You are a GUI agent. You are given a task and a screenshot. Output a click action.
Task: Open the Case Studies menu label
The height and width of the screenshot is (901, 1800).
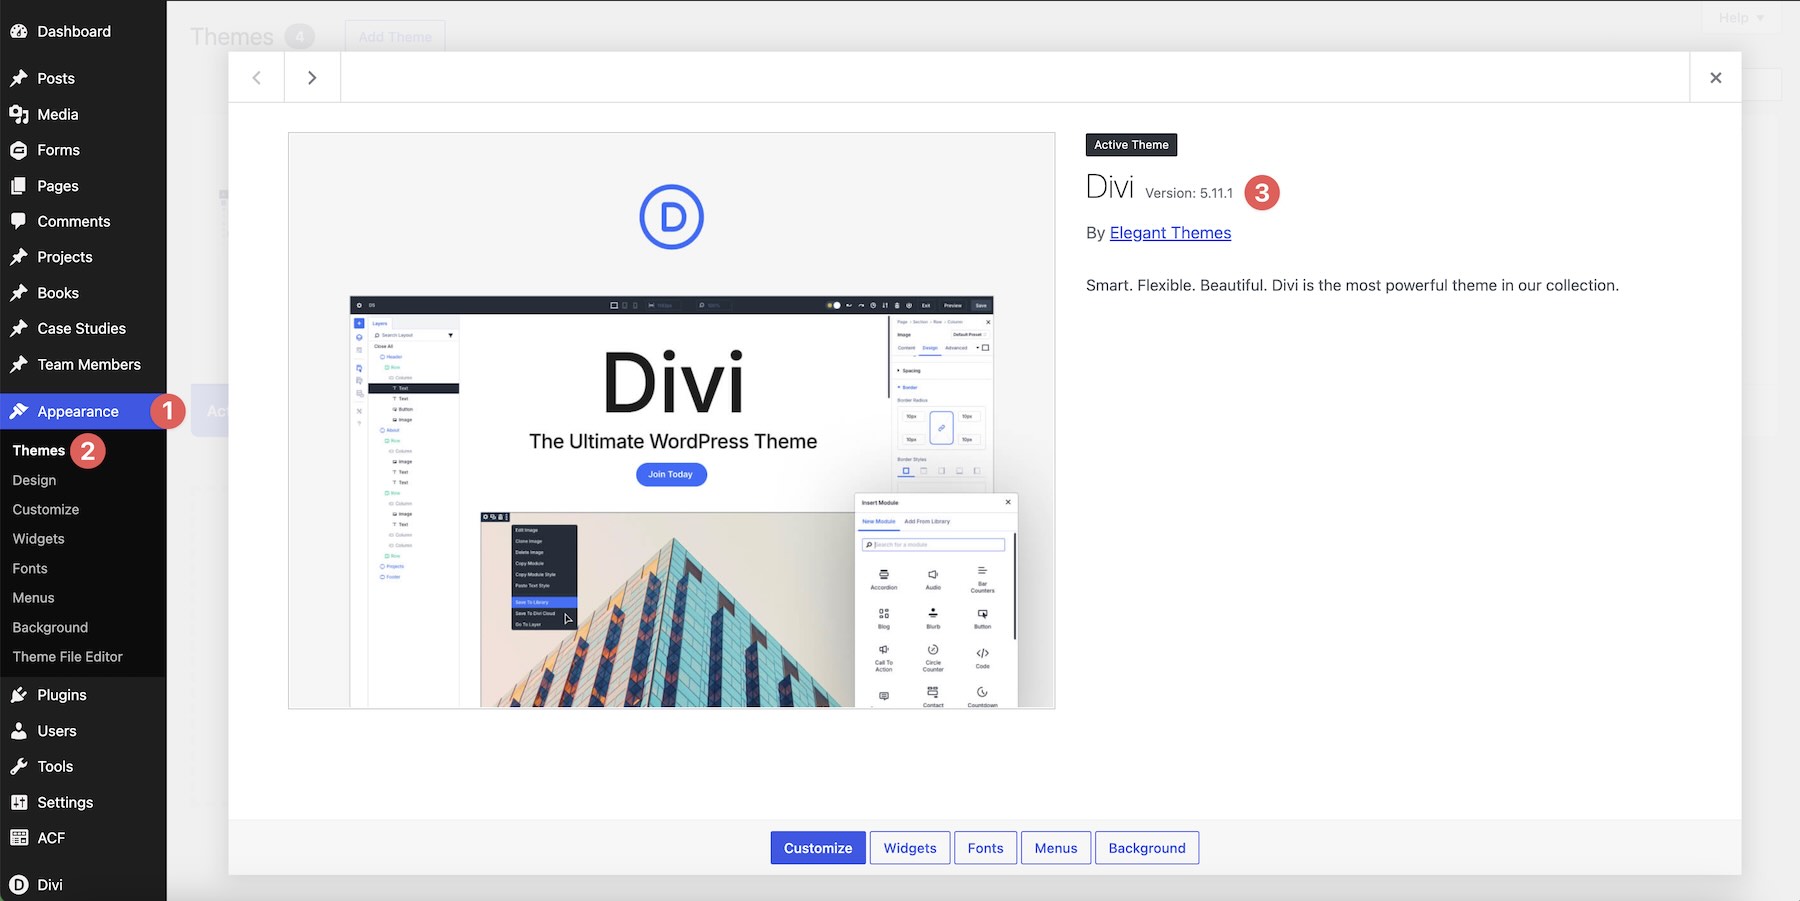[82, 328]
